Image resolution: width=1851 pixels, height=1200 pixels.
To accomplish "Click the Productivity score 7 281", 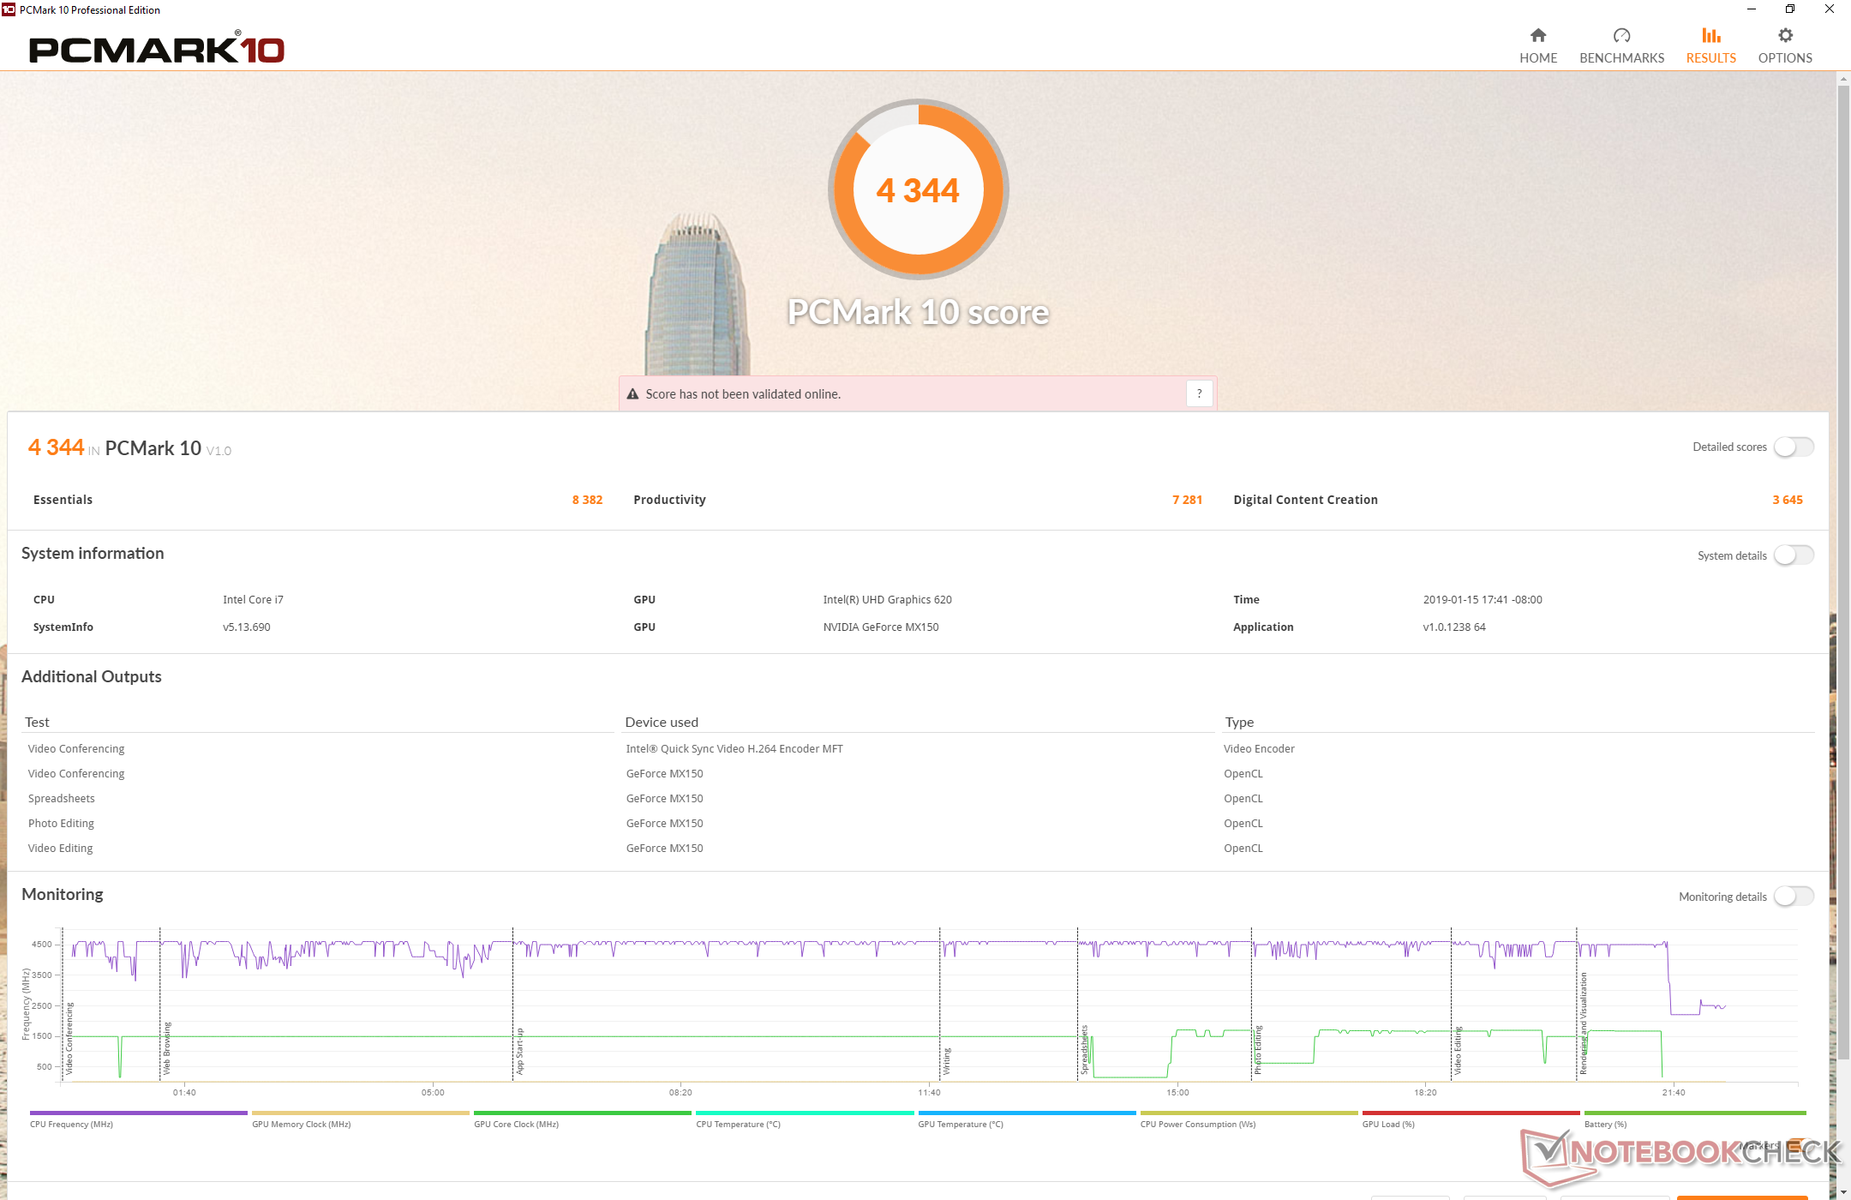I will click(x=1187, y=500).
